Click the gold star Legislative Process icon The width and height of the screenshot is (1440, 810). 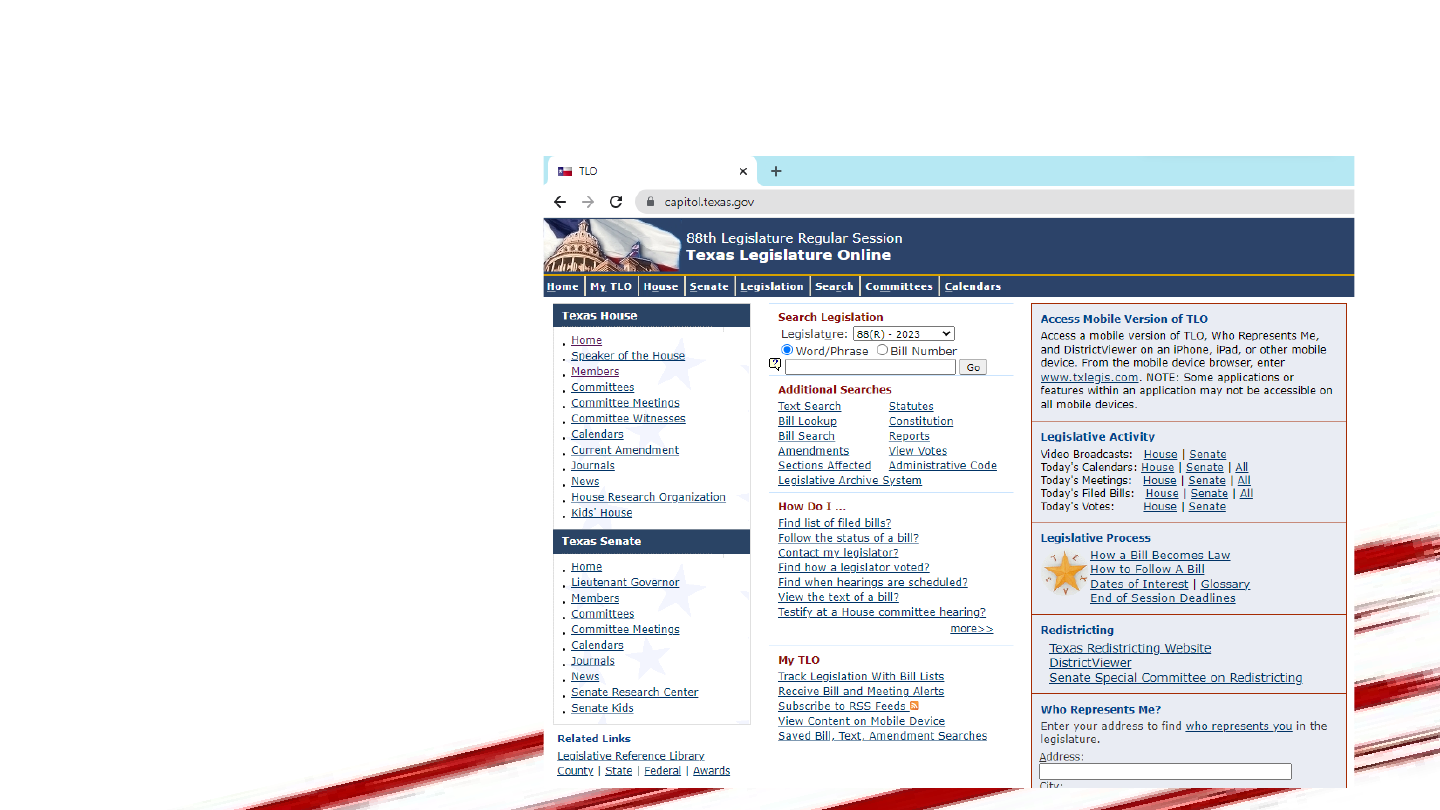pyautogui.click(x=1063, y=573)
